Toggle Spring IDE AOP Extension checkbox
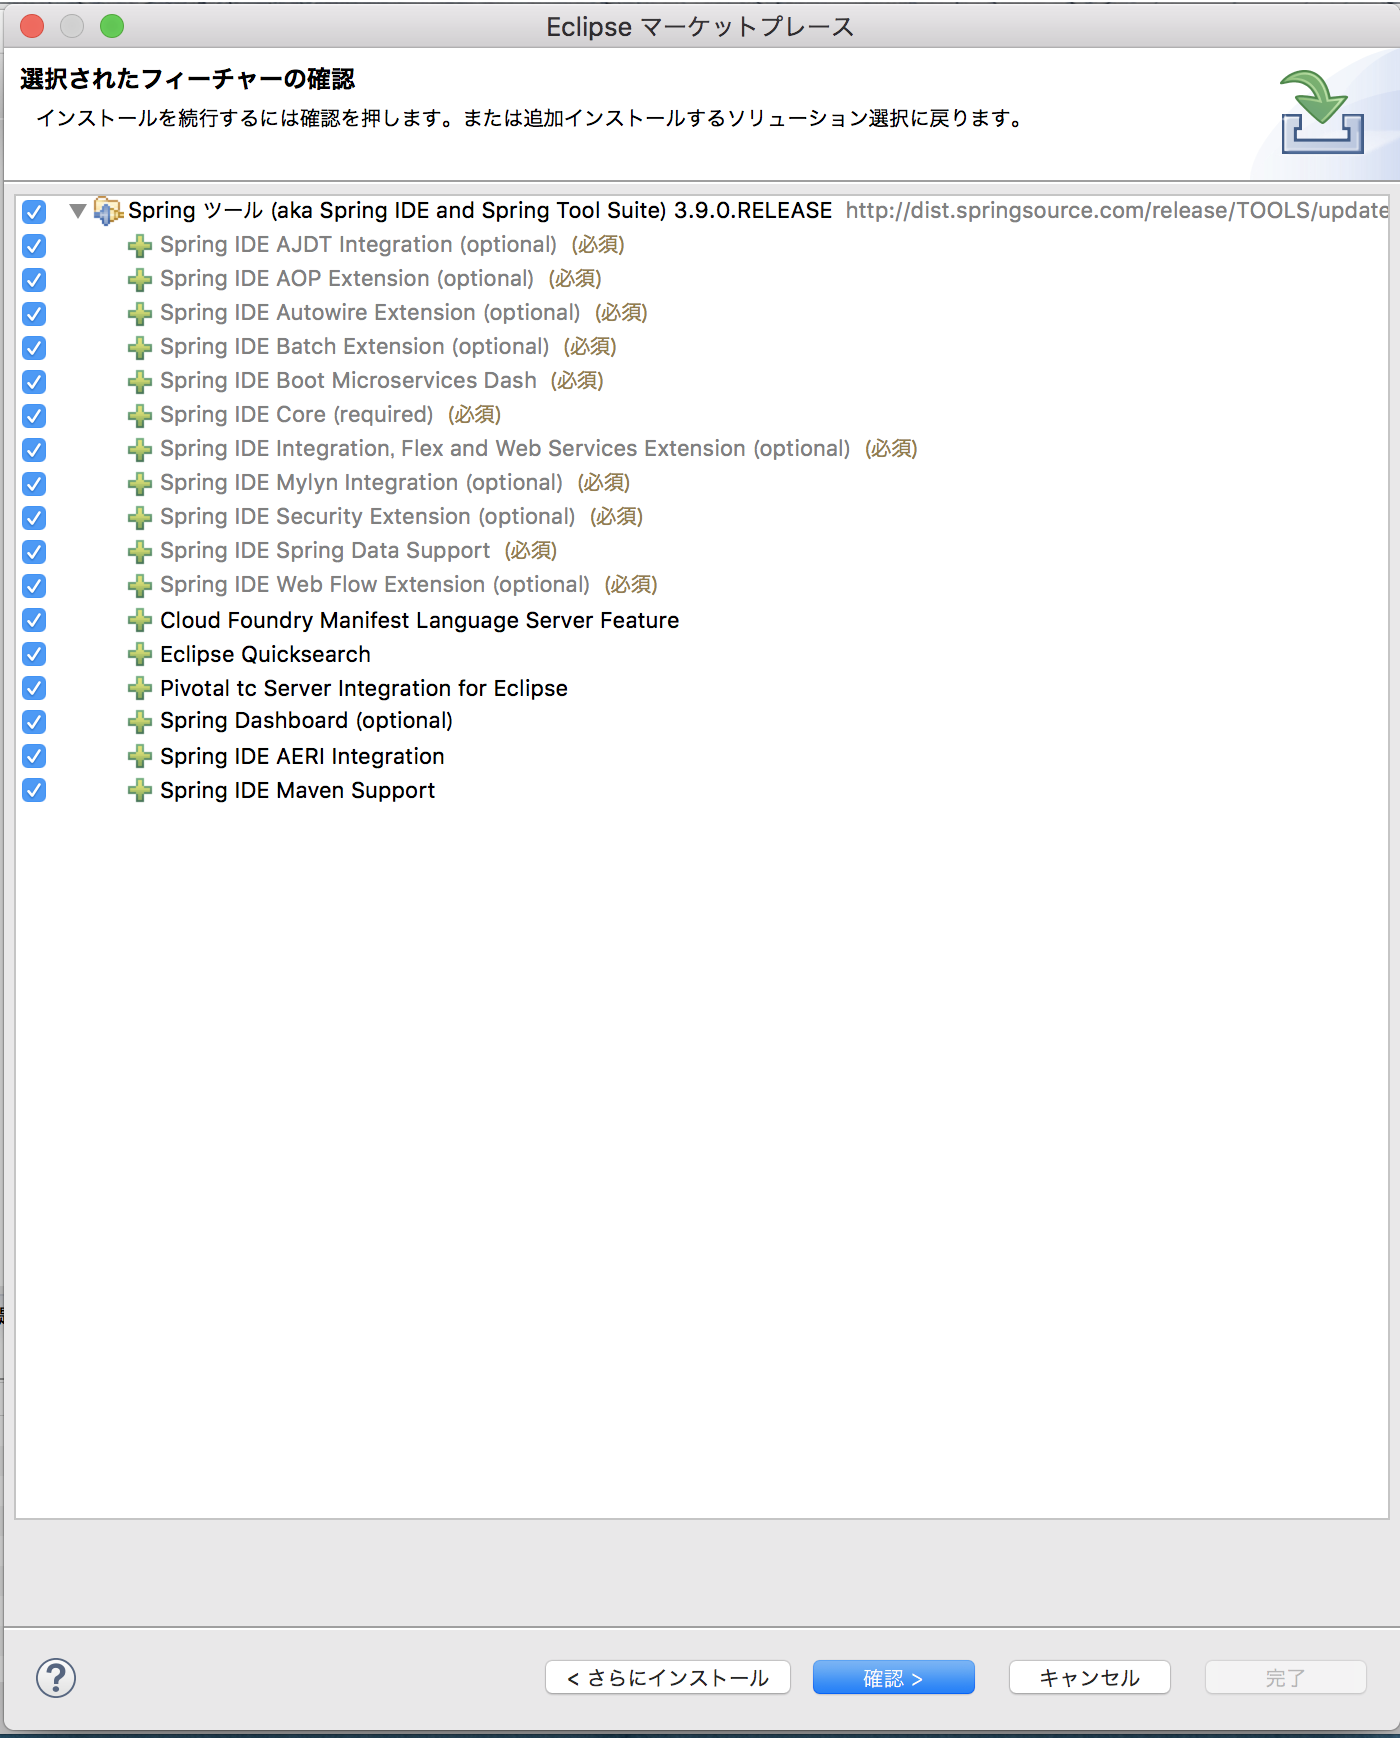1400x1738 pixels. pos(34,279)
